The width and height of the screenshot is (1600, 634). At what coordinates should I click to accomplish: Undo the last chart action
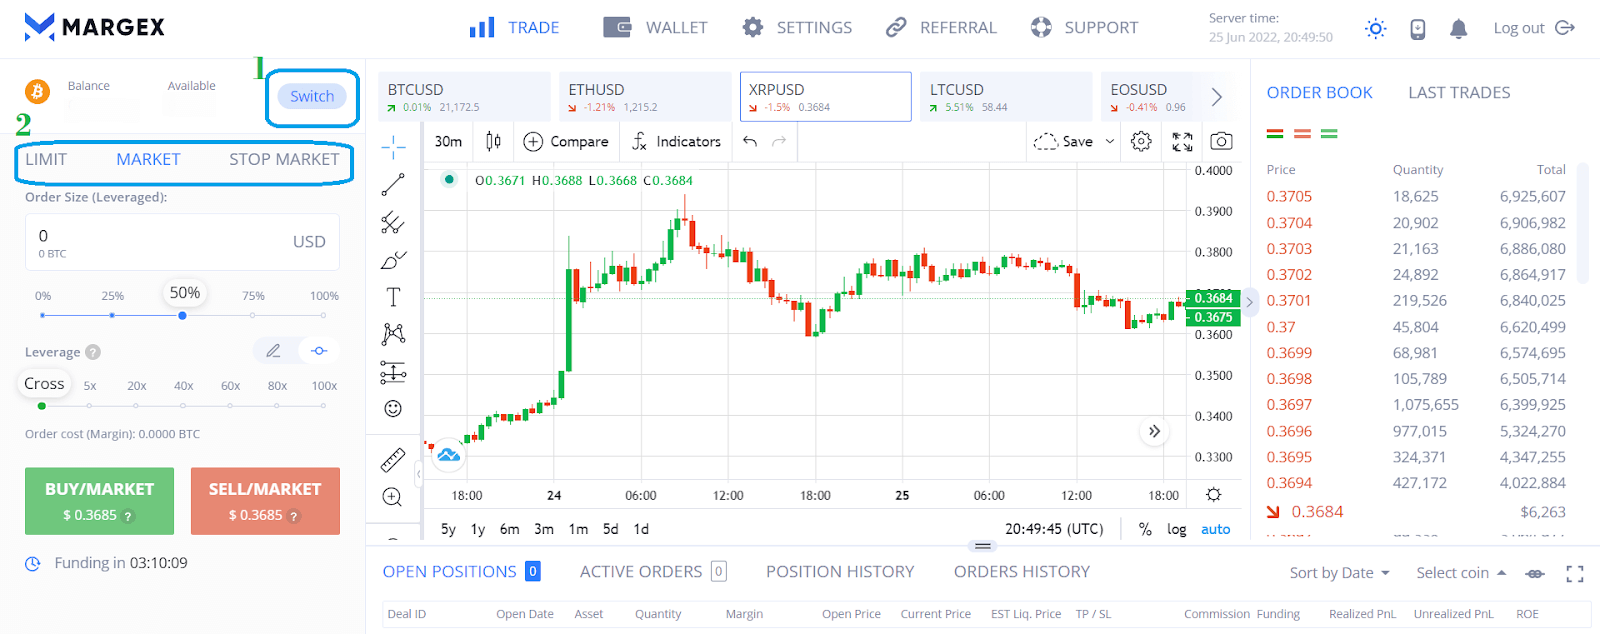click(x=750, y=141)
